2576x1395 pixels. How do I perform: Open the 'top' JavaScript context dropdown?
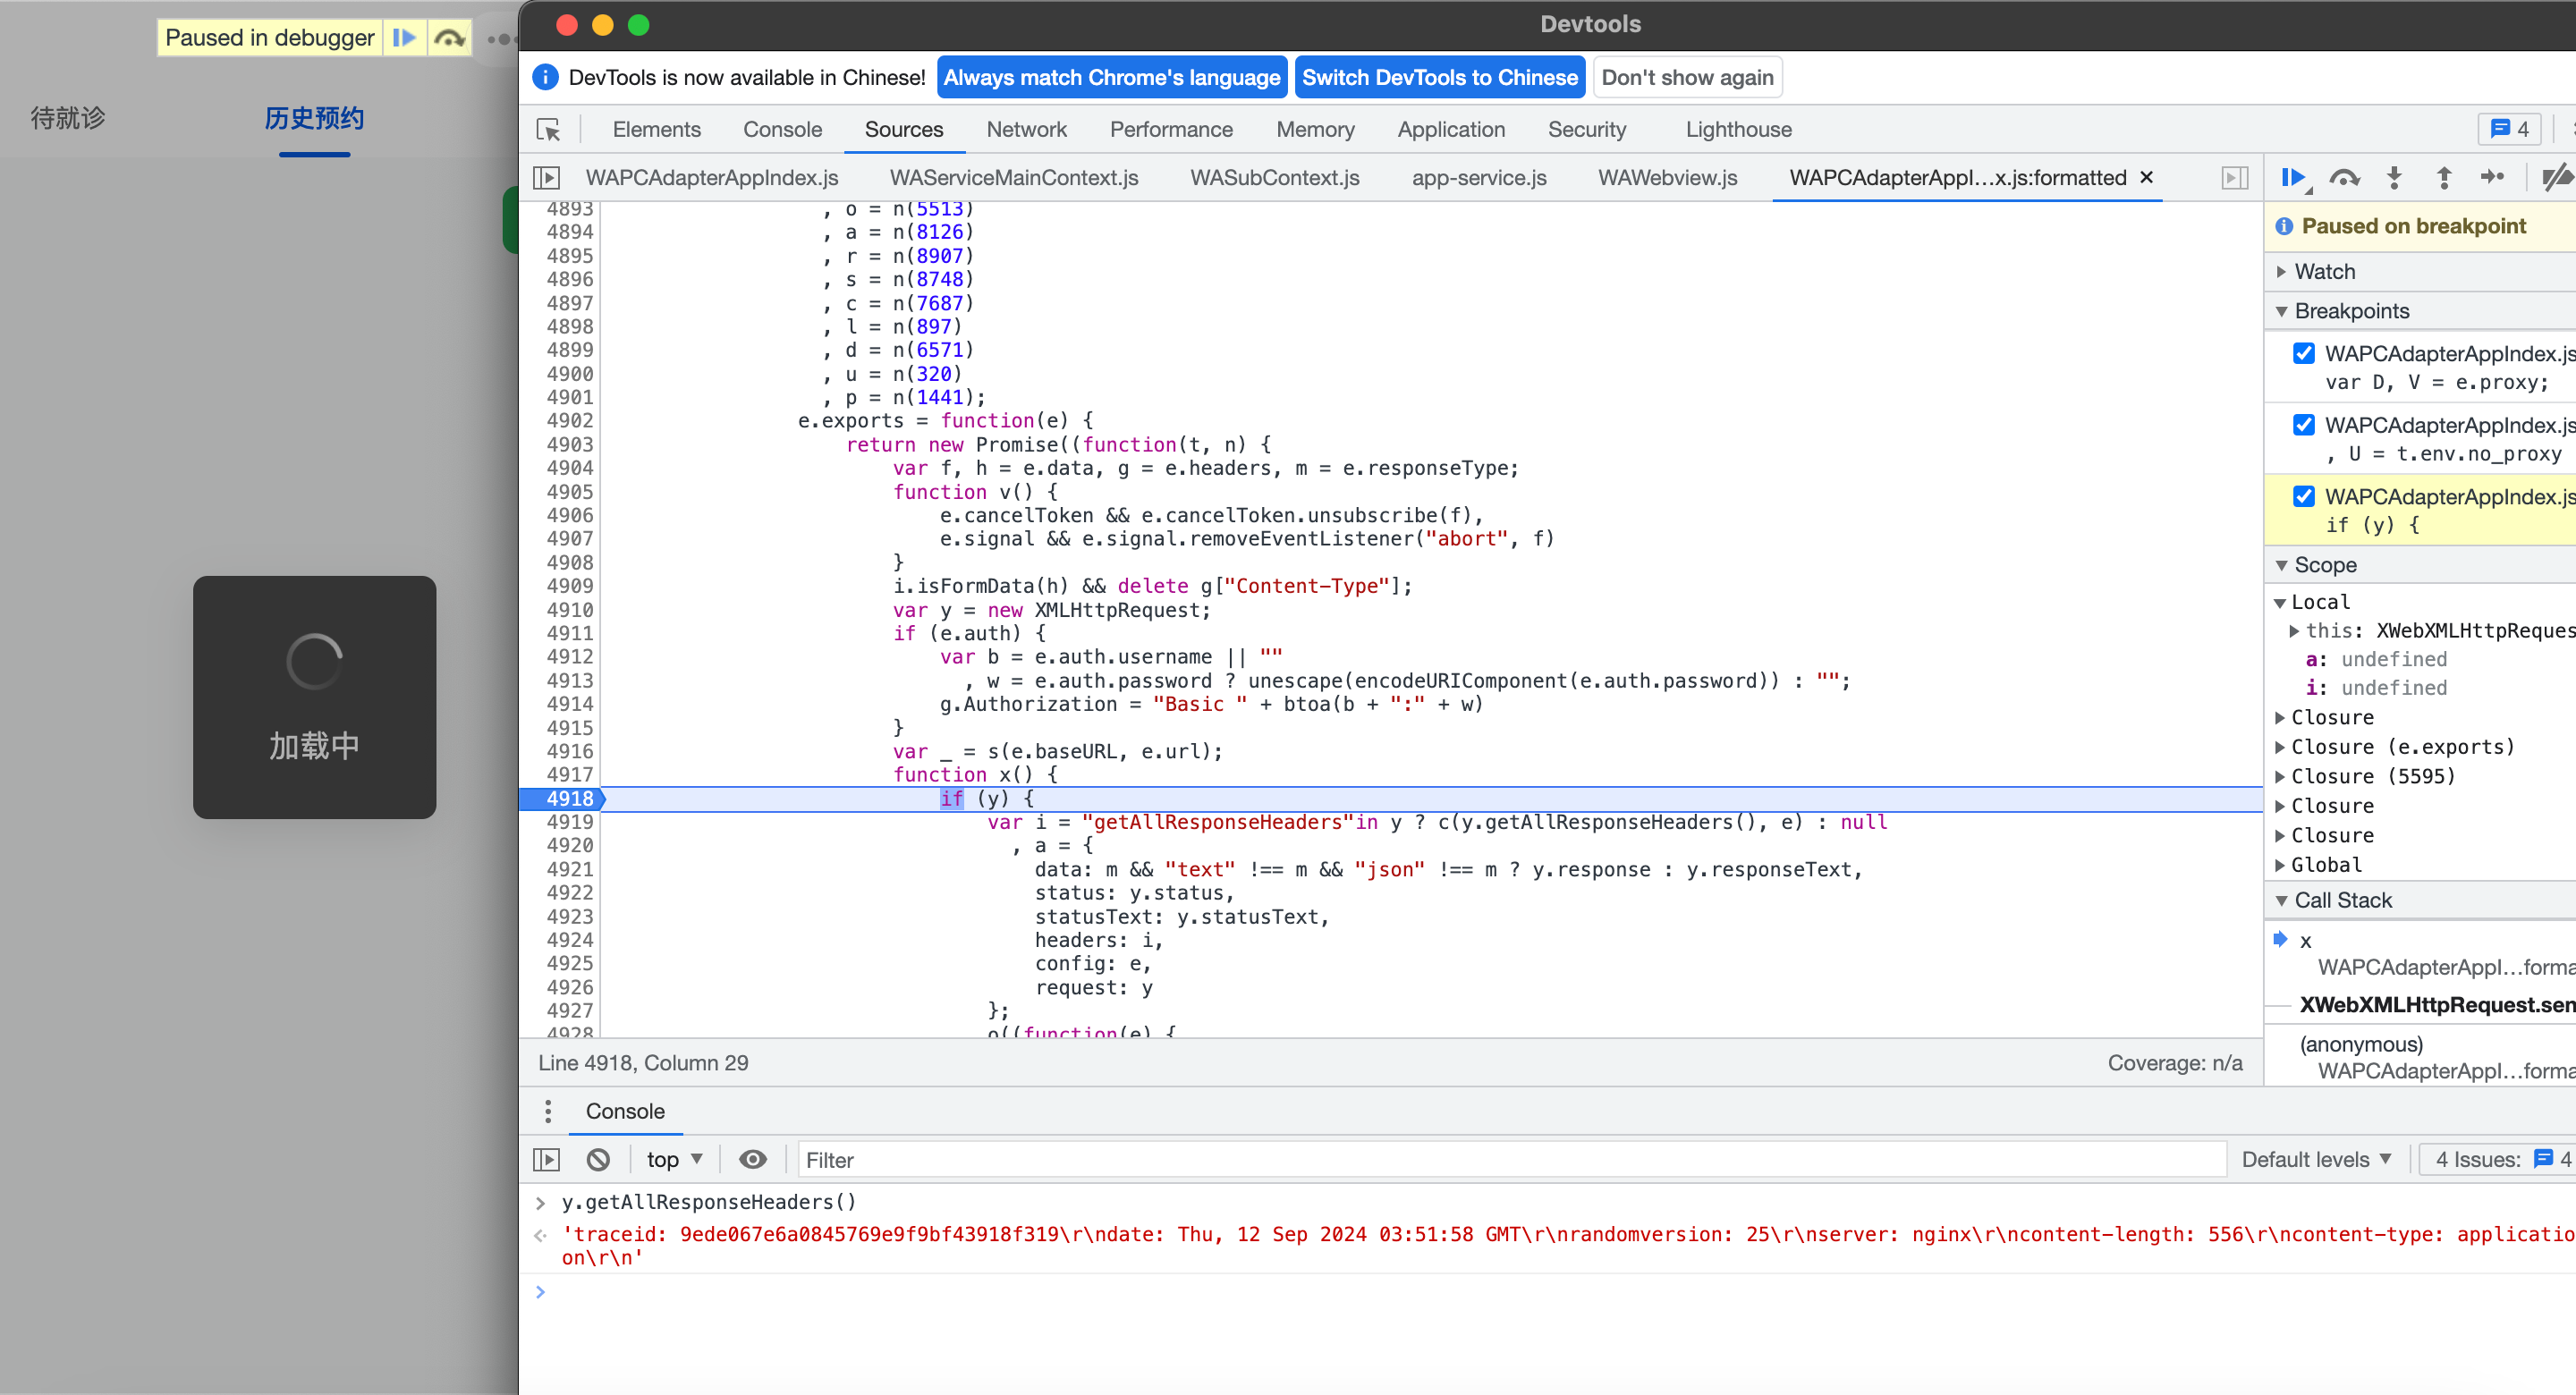(x=675, y=1159)
